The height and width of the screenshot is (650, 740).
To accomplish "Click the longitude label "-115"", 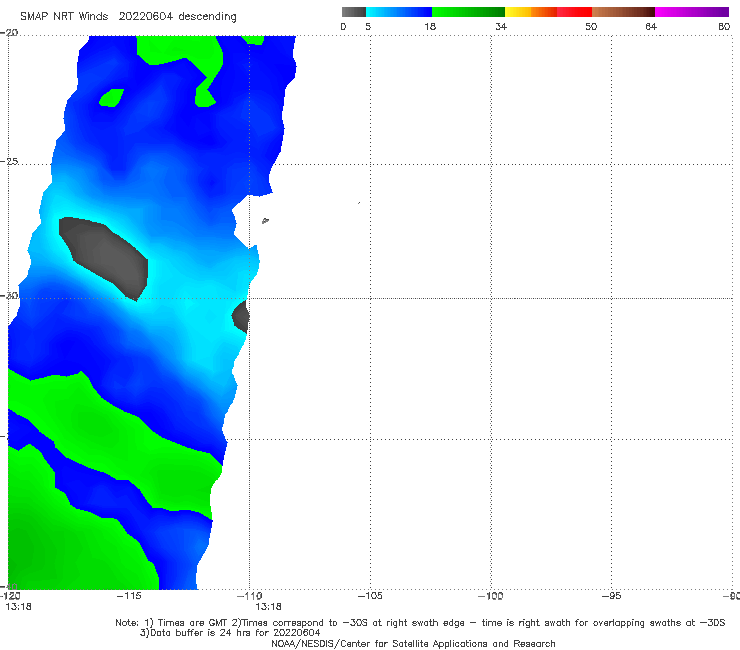I will coord(129,596).
